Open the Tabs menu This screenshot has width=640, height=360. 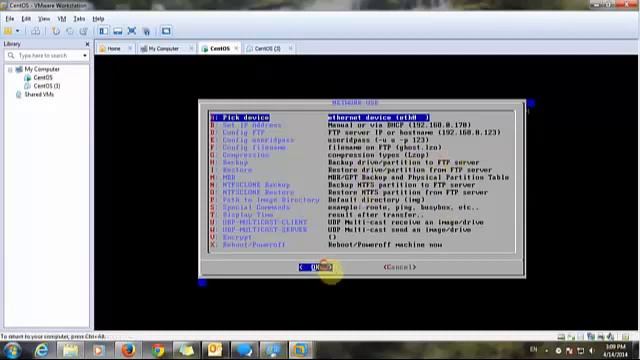79,19
